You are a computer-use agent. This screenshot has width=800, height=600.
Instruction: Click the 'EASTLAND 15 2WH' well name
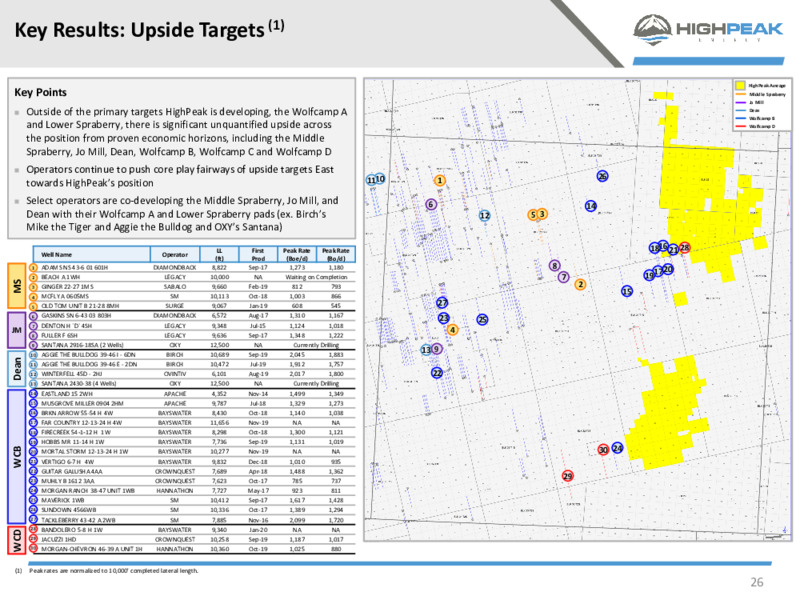[x=67, y=394]
